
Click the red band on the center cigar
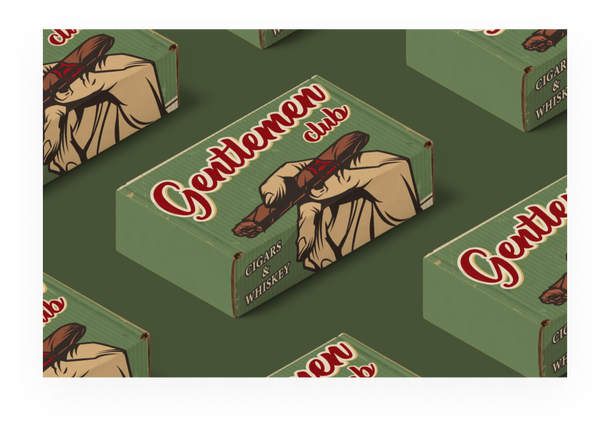point(318,169)
